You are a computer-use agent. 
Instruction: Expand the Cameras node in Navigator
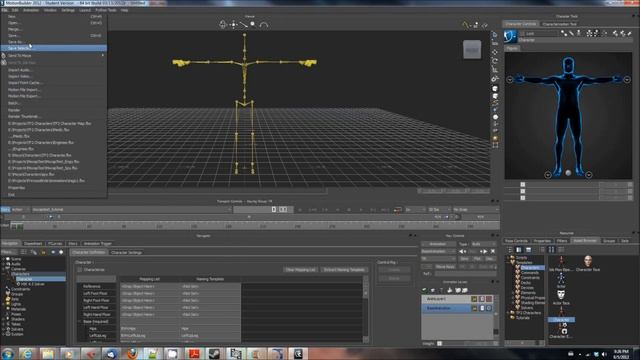click(3, 269)
